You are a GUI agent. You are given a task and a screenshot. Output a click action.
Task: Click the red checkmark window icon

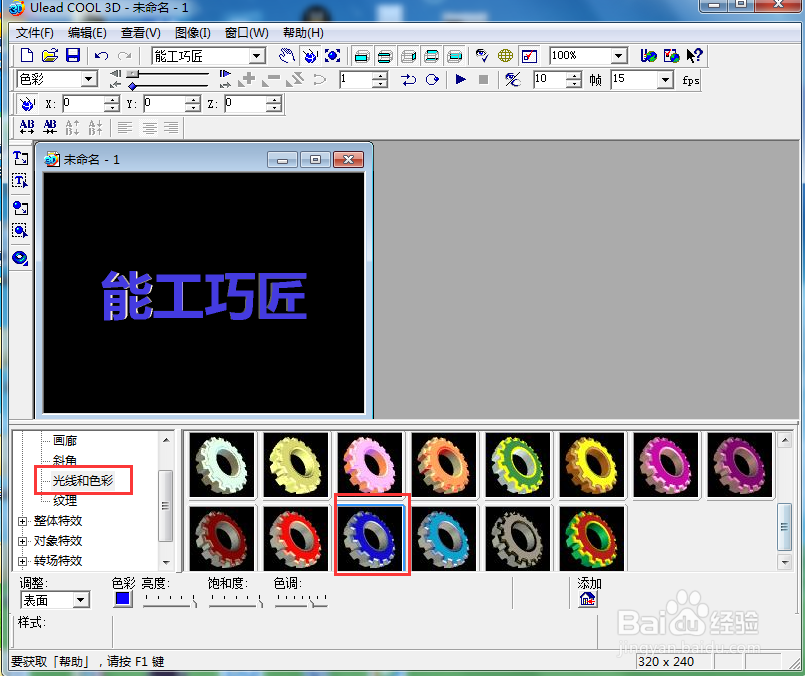click(529, 55)
